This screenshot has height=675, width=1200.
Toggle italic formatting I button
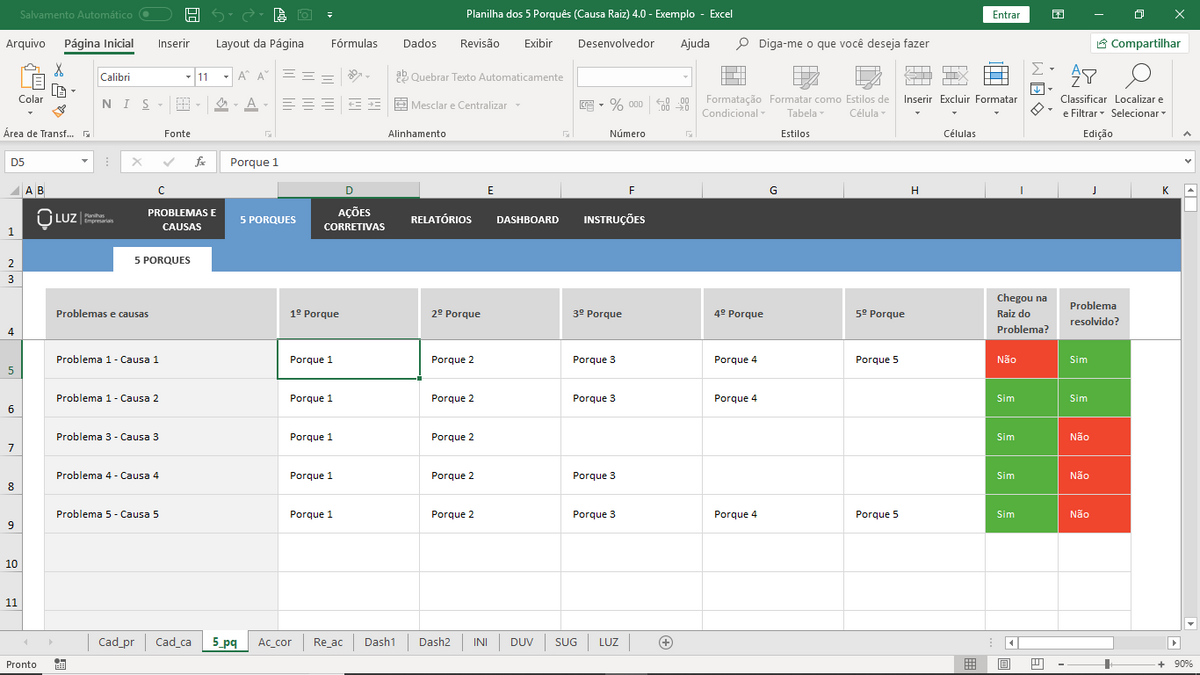127,105
